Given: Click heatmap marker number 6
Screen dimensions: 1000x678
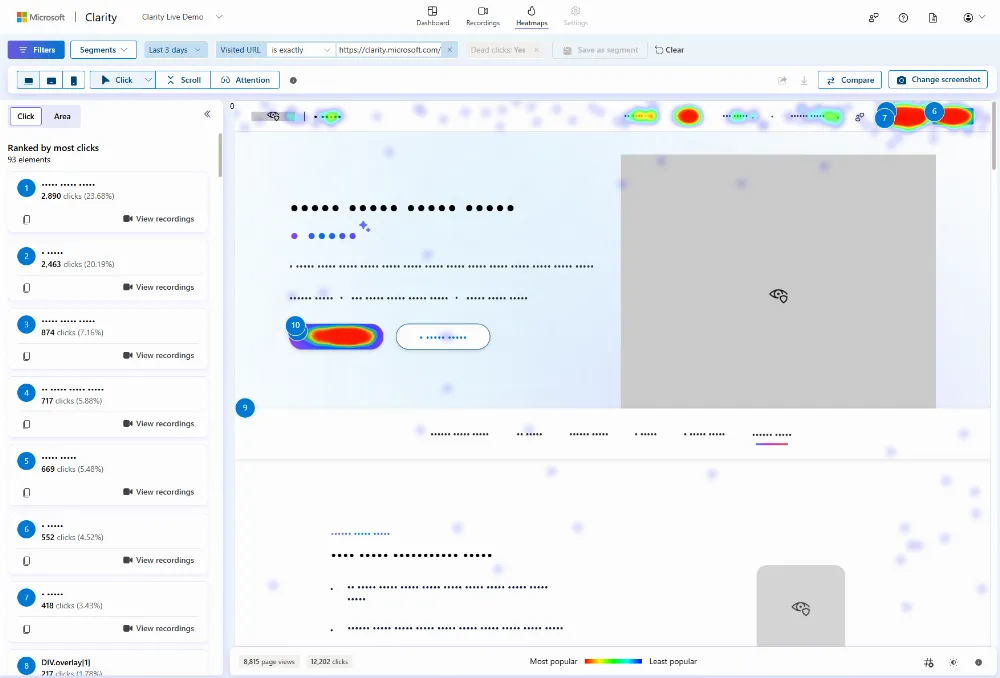Looking at the screenshot, I should (x=934, y=112).
